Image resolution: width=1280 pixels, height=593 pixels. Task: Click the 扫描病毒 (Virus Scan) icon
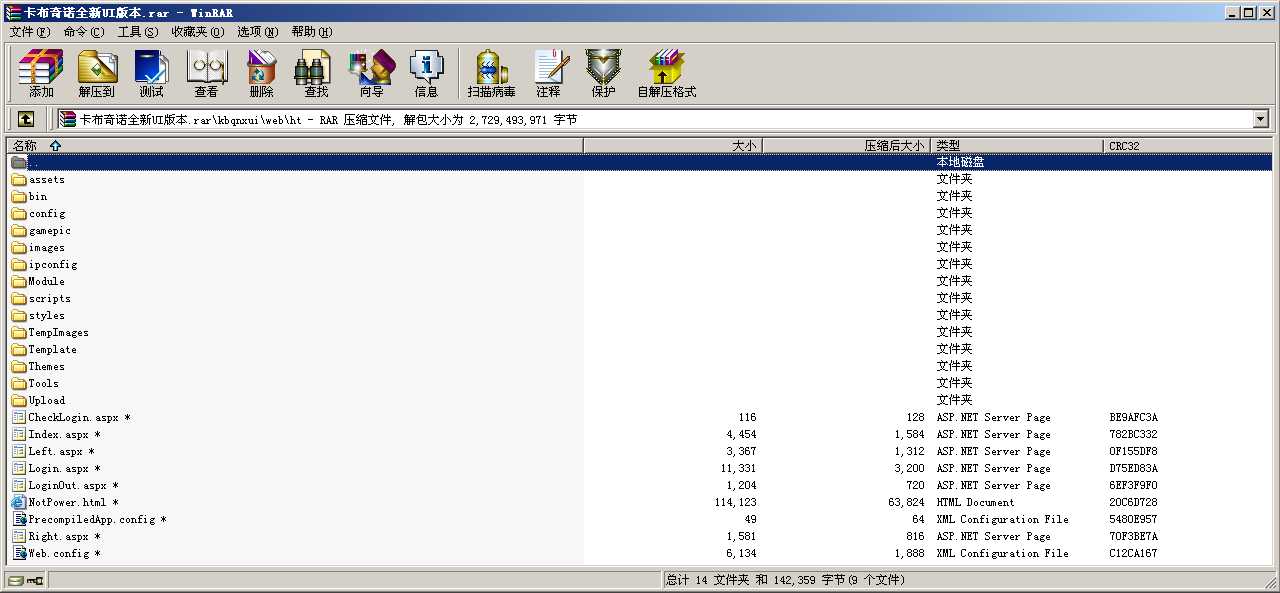(492, 74)
